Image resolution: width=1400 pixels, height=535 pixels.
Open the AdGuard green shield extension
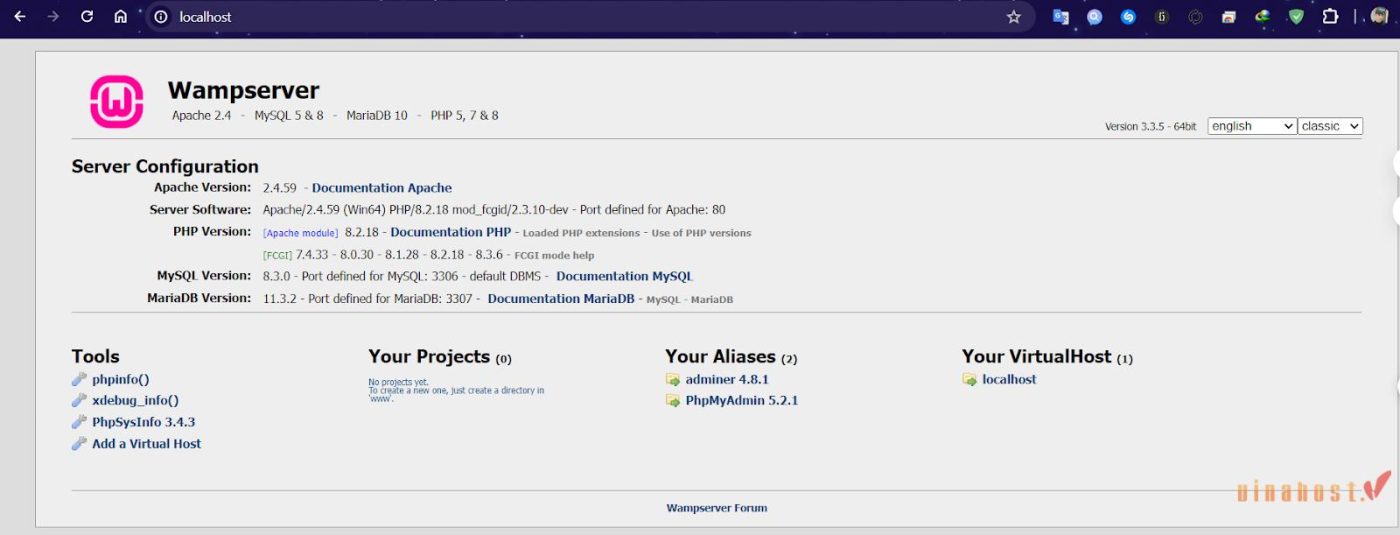[1296, 17]
